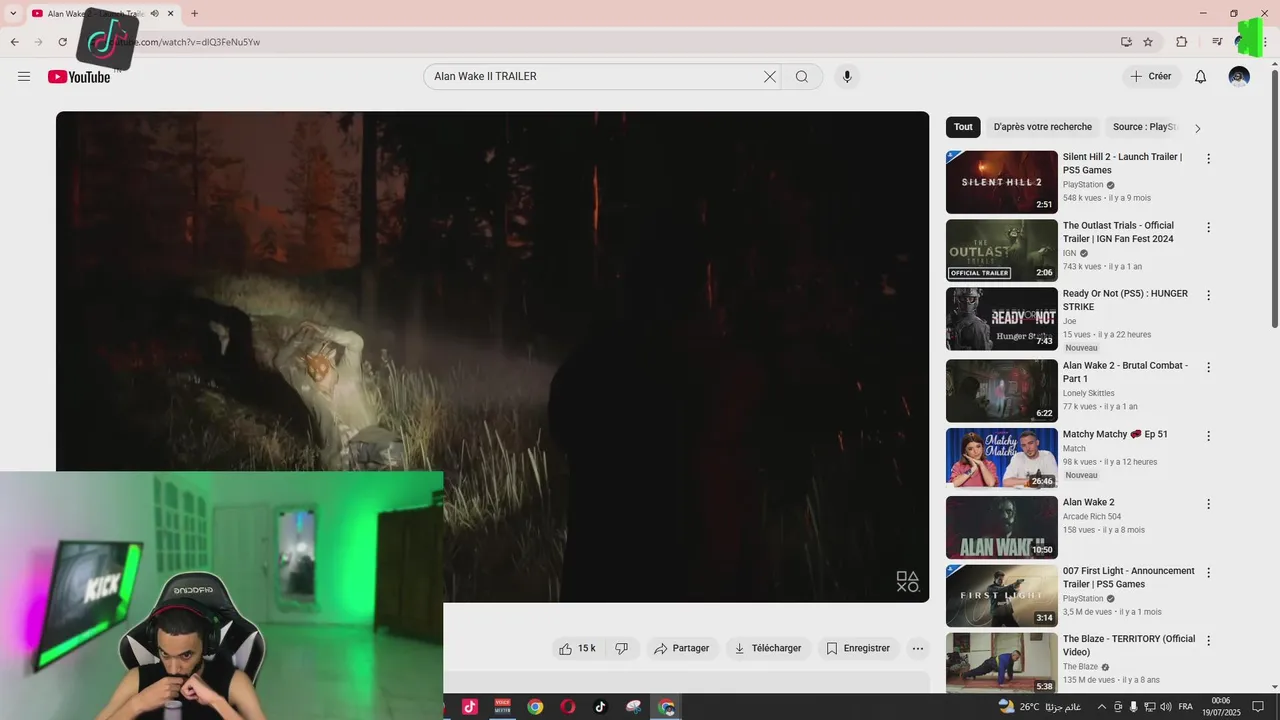Select D'après votre recherche chip
This screenshot has width=1280, height=720.
(x=1043, y=127)
